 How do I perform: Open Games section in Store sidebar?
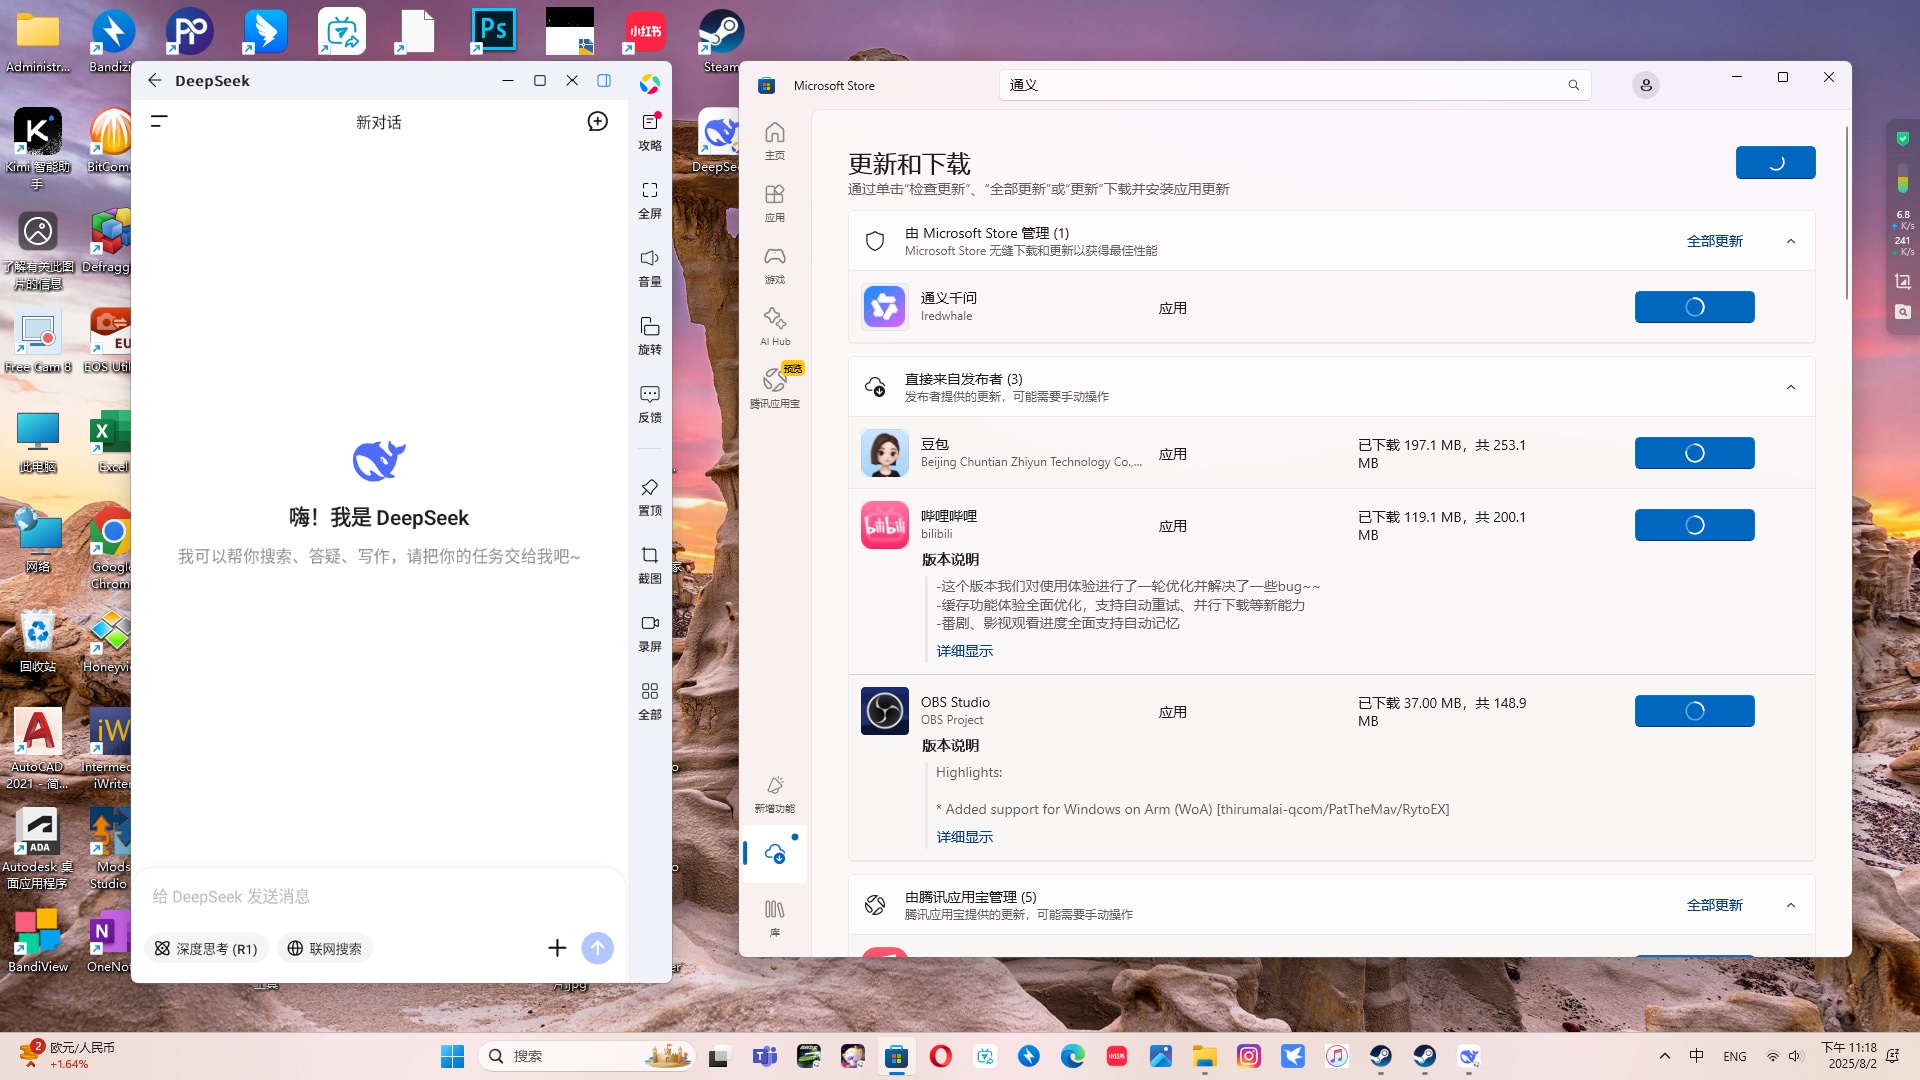(774, 265)
